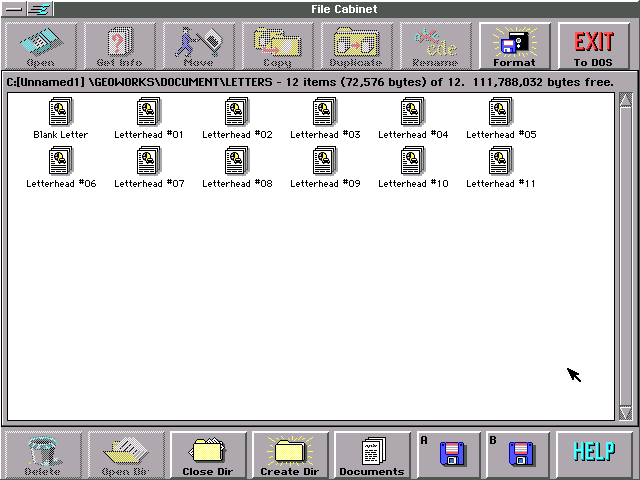Image resolution: width=640 pixels, height=480 pixels.
Task: Select the Letterhead #03 document icon
Action: 325,111
